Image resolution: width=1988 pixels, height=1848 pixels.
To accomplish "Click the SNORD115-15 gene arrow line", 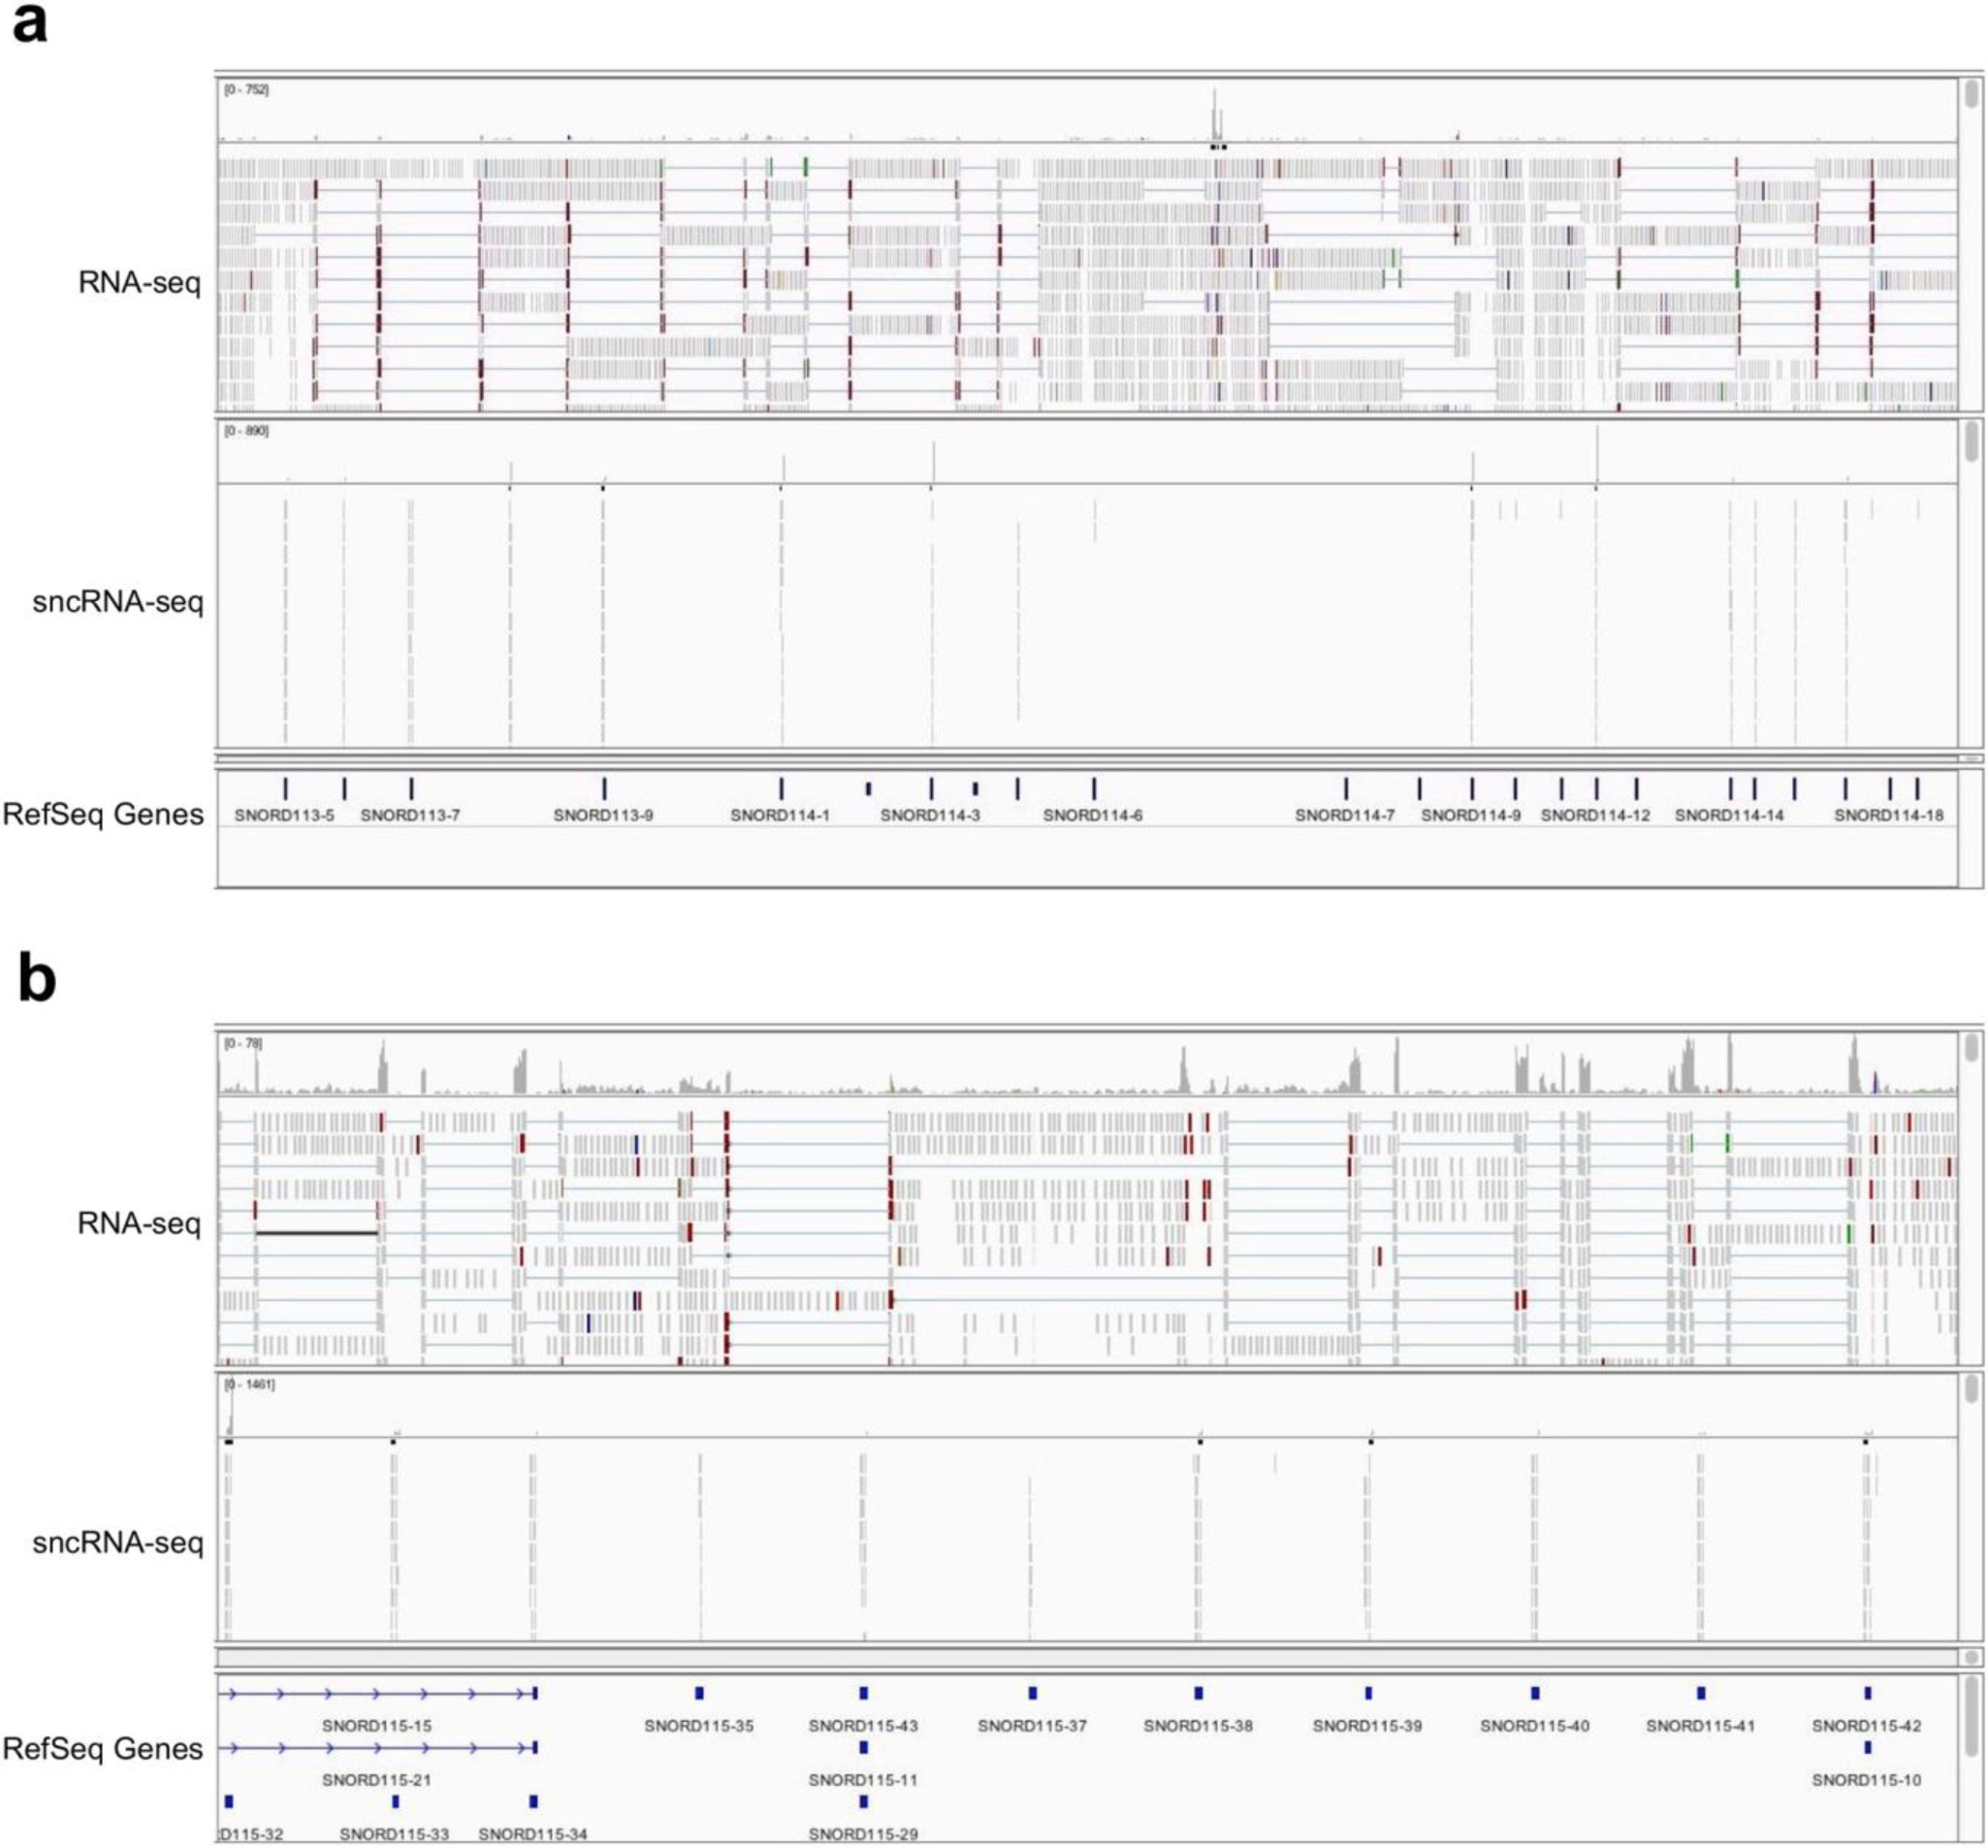I will 375,1693.
